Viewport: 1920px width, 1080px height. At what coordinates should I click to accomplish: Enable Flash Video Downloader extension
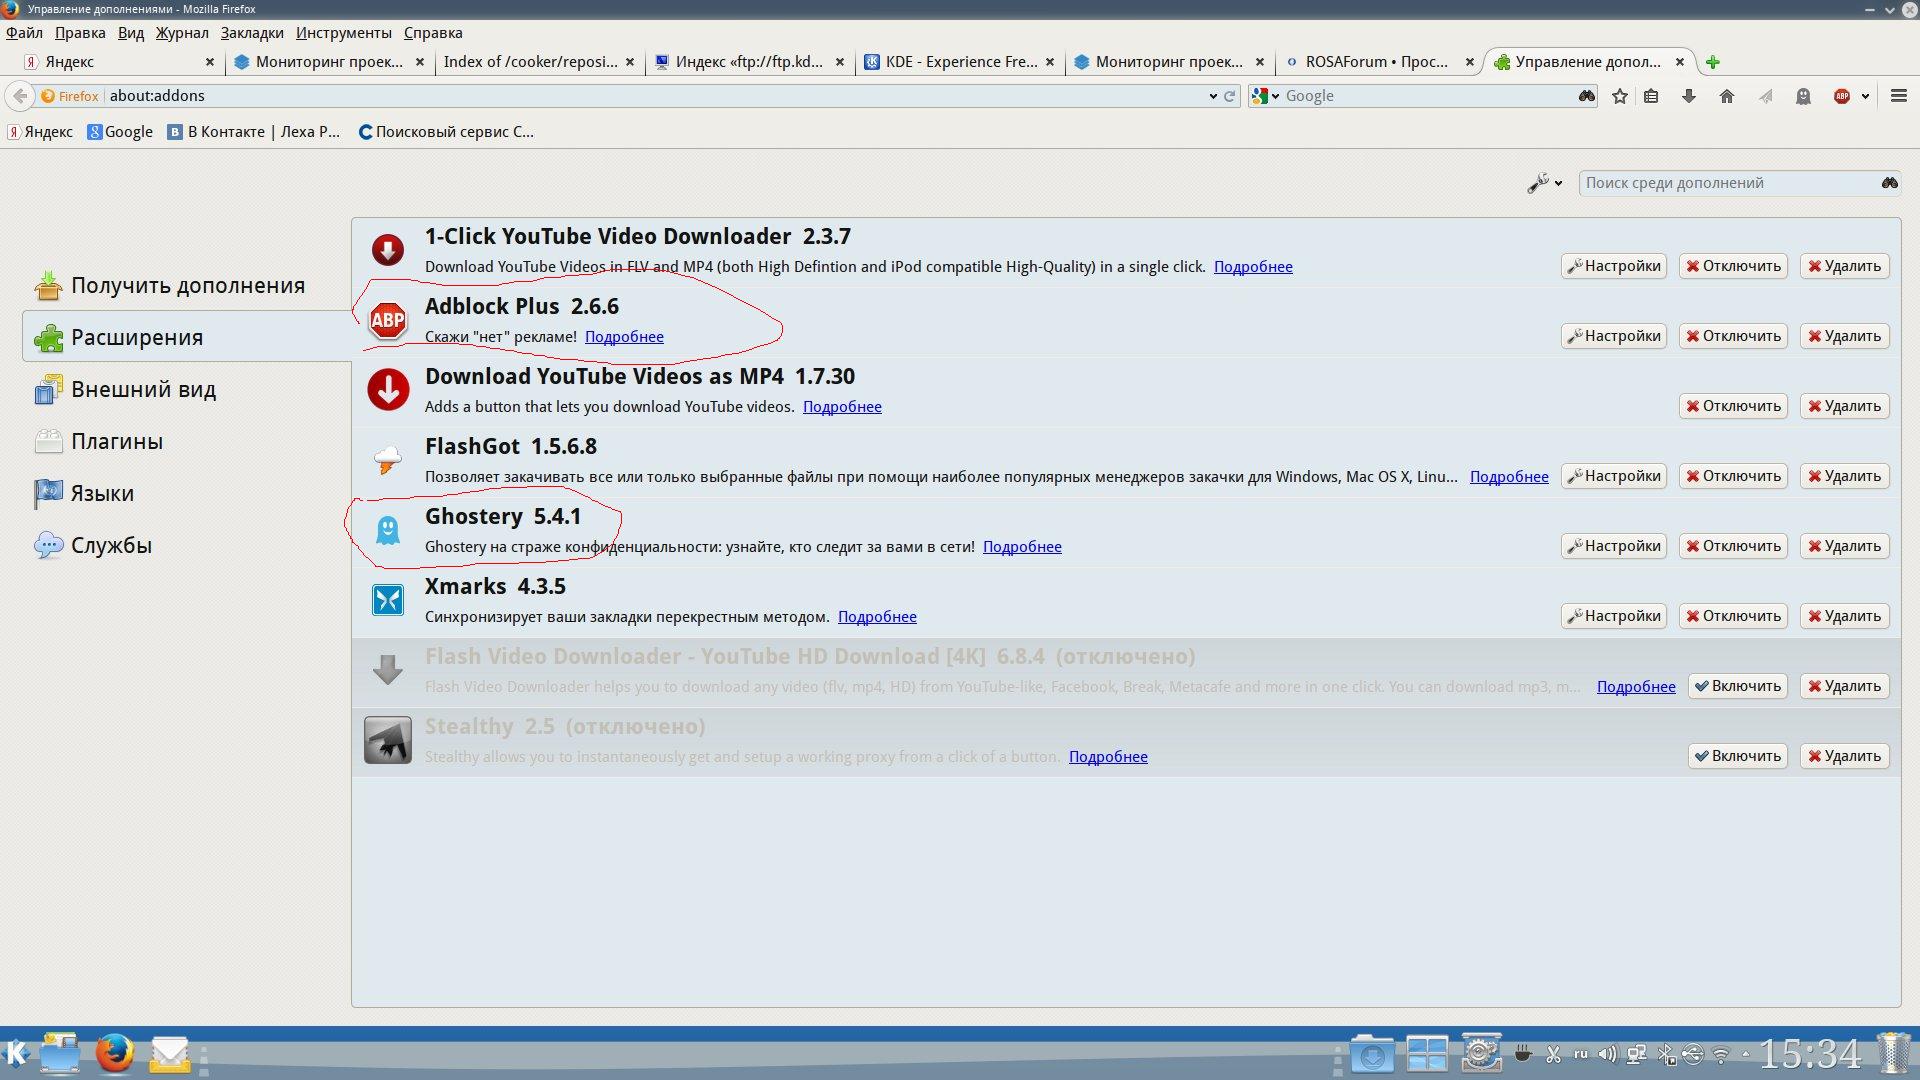click(x=1737, y=686)
